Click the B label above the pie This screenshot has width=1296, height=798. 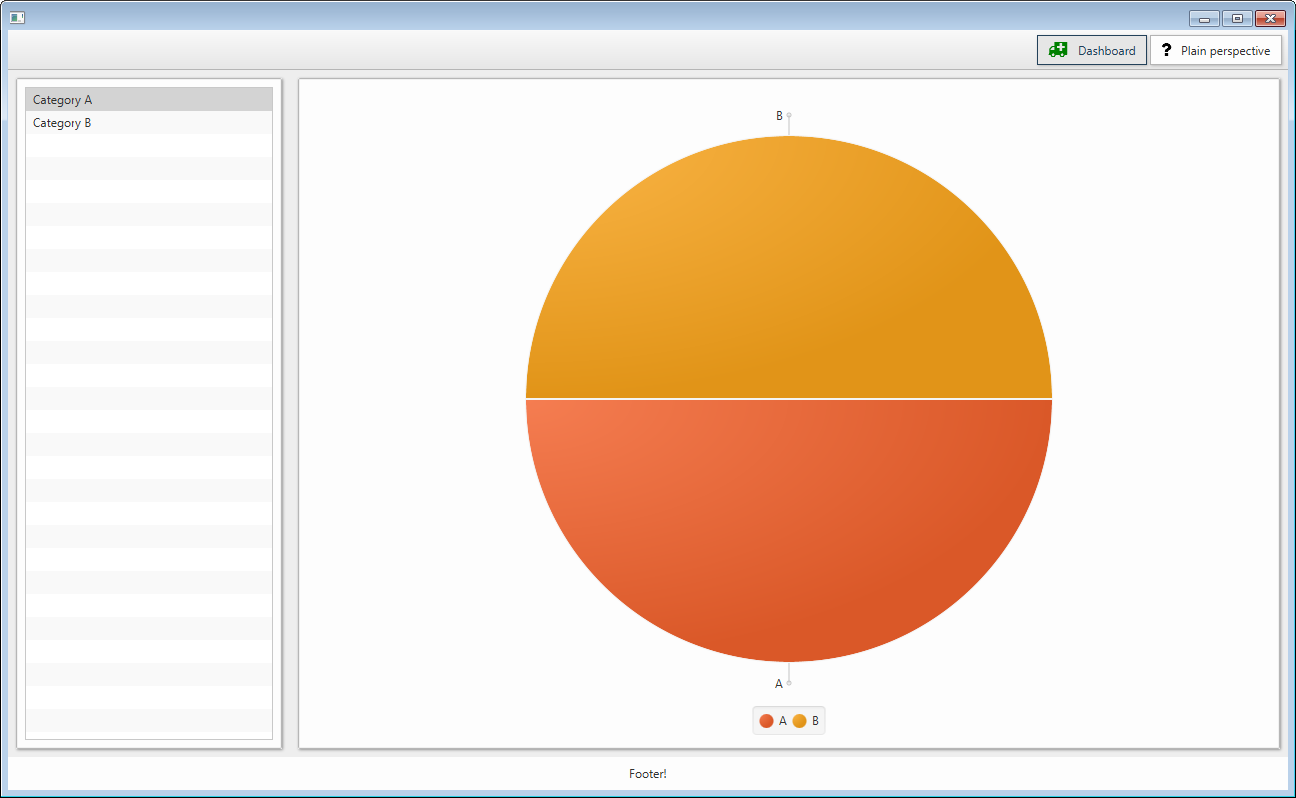click(779, 116)
